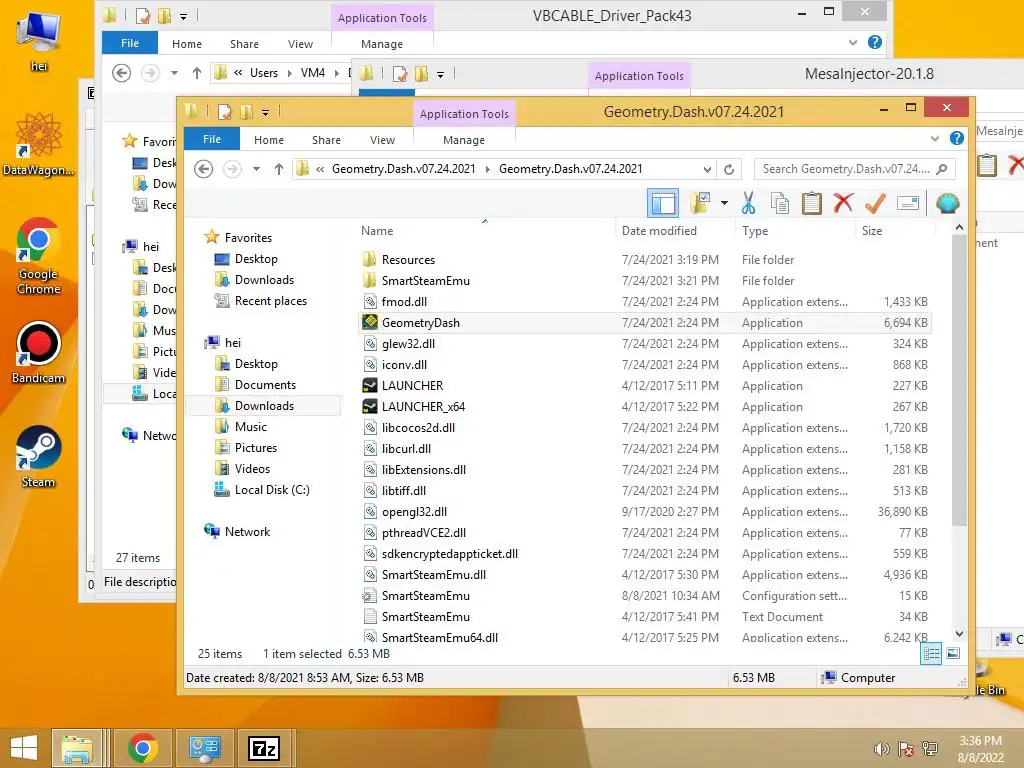Open recent locations dropdown in Geometry.Dash window
This screenshot has height=768, width=1024.
pyautogui.click(x=257, y=169)
